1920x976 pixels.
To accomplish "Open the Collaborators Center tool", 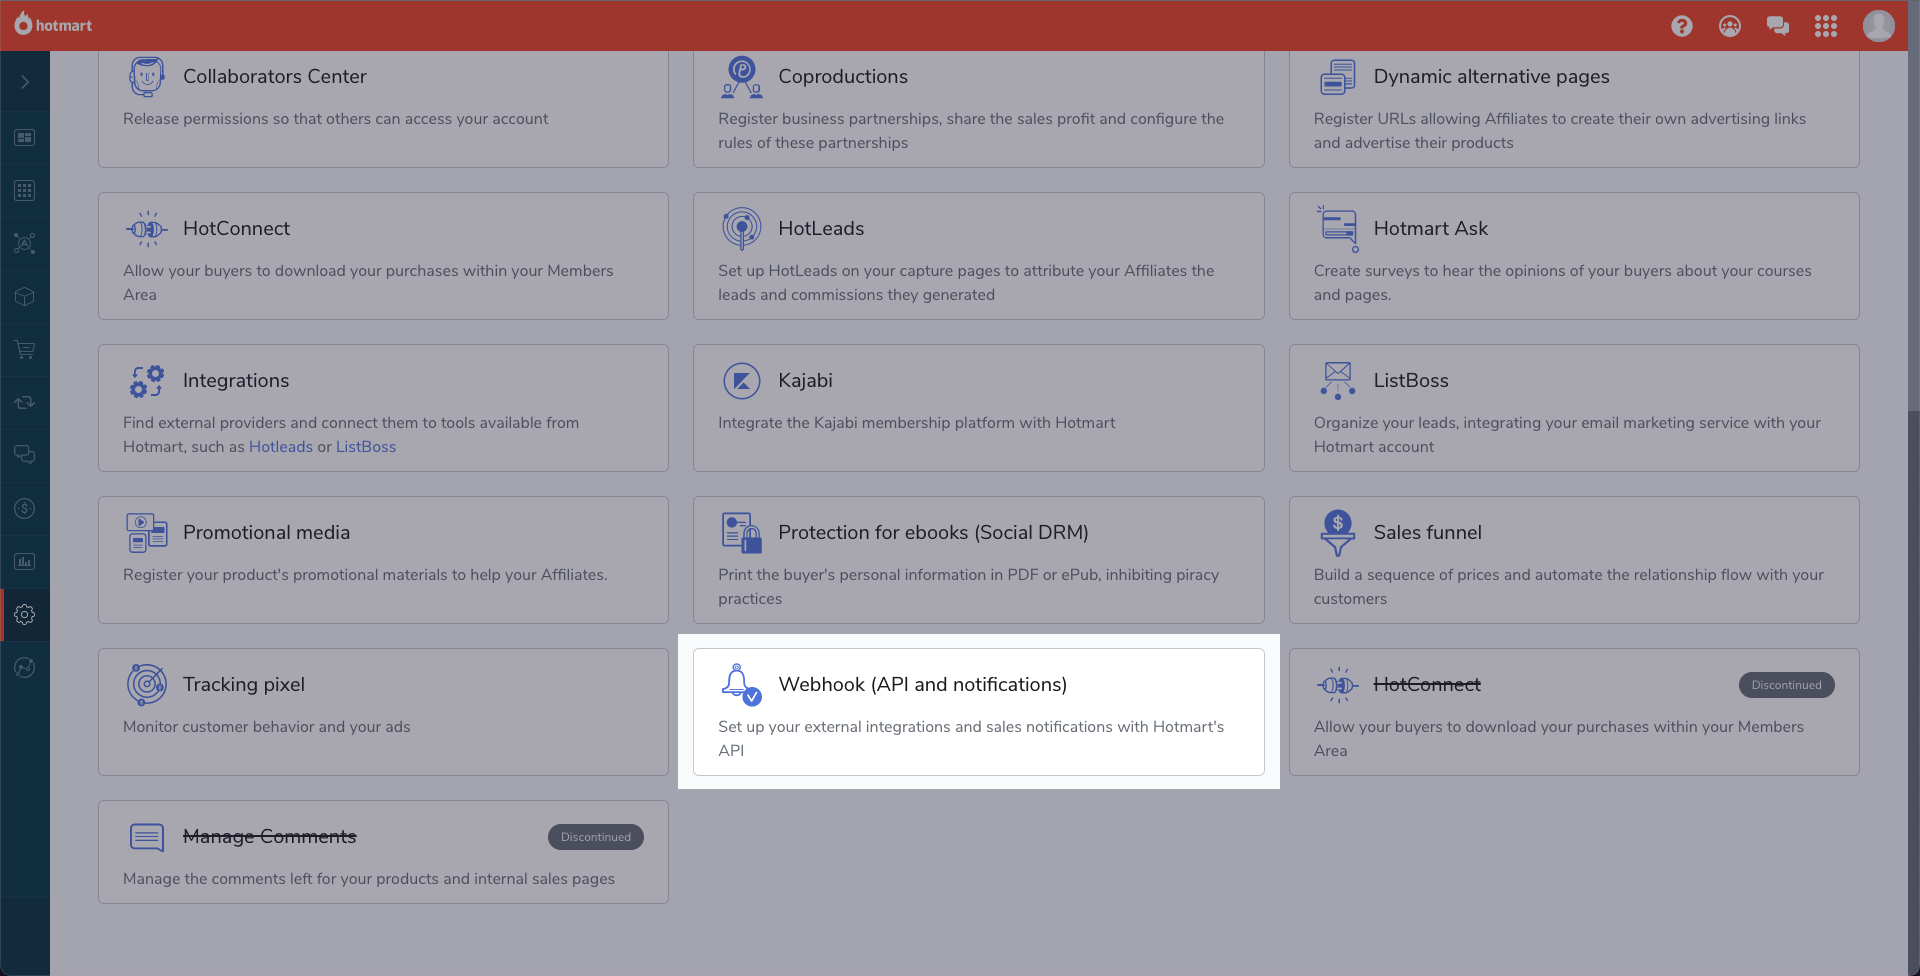I will (275, 77).
